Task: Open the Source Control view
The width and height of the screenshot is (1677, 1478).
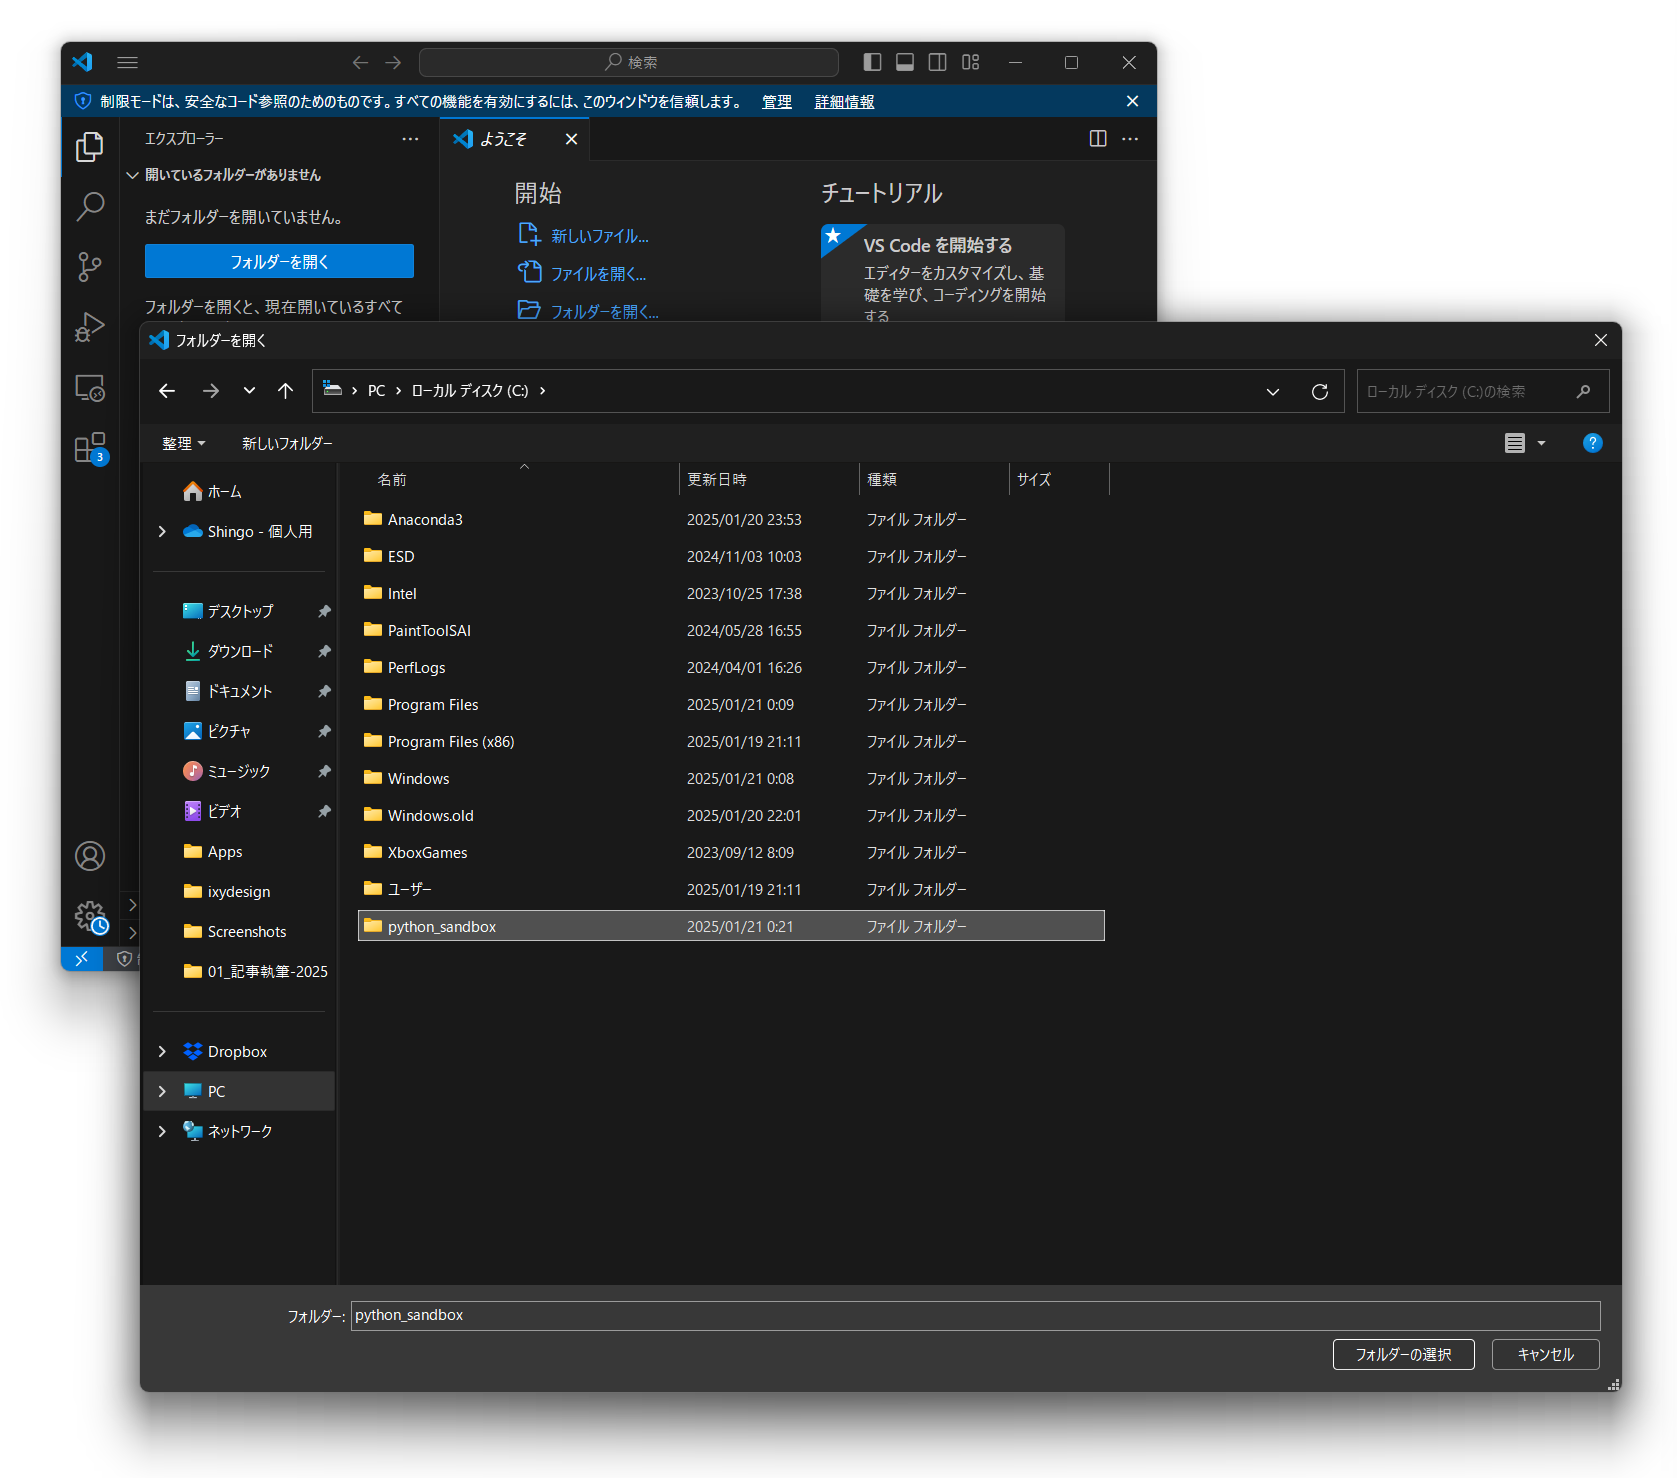Action: point(90,266)
